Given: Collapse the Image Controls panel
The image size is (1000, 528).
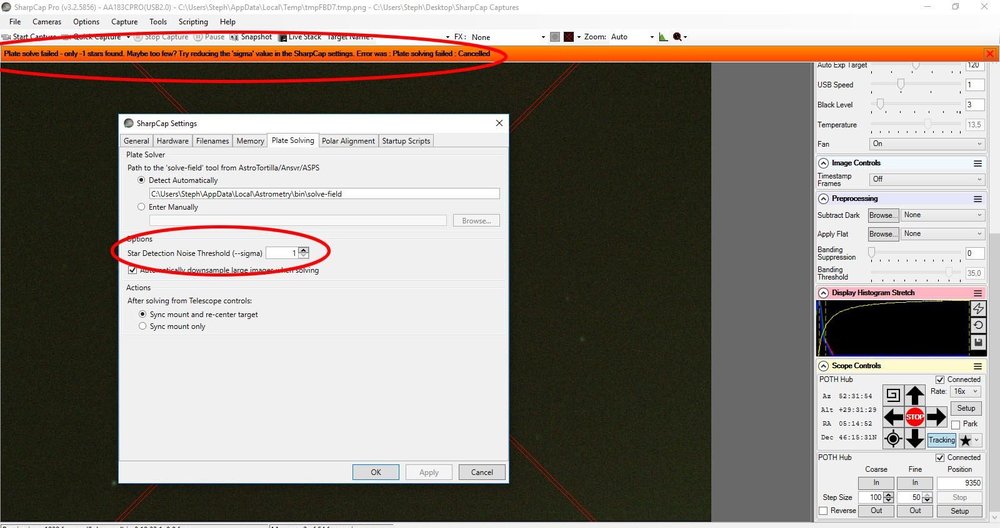Looking at the screenshot, I should click(x=823, y=163).
